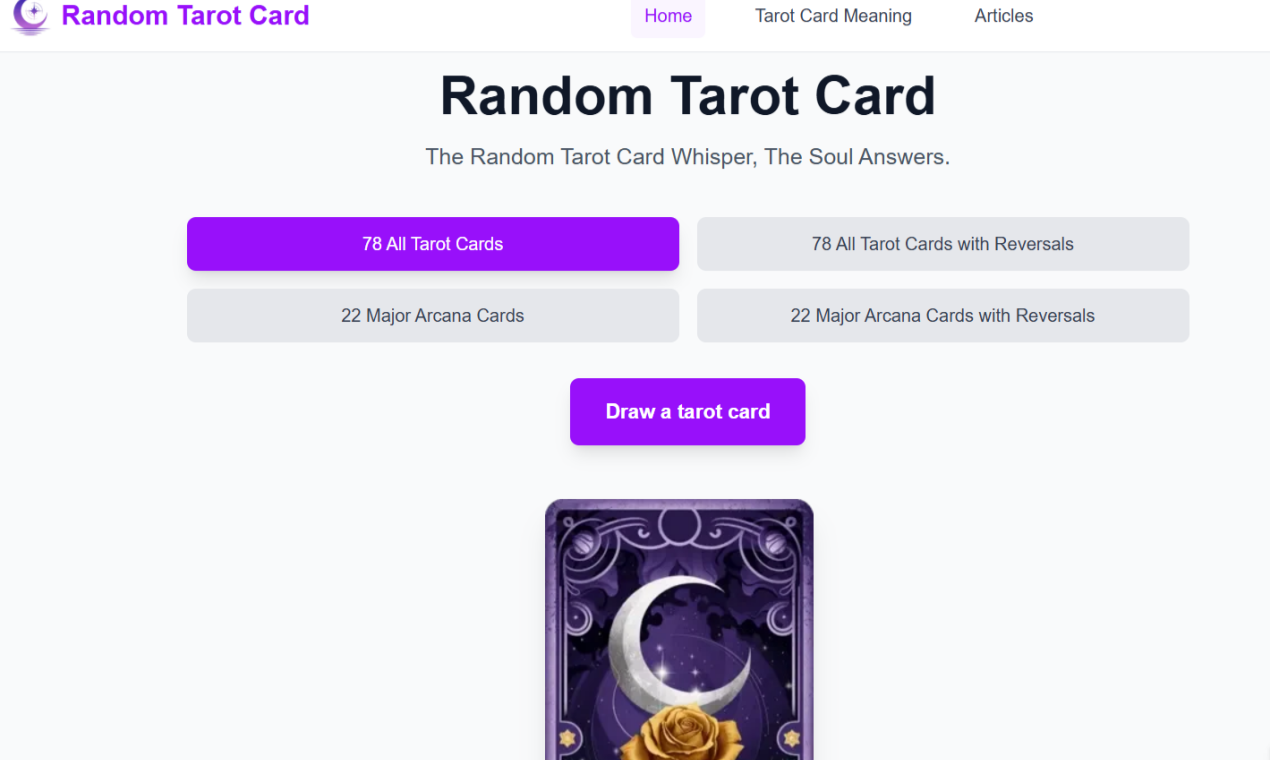Click the large Random Tarot Card page heading

688,96
